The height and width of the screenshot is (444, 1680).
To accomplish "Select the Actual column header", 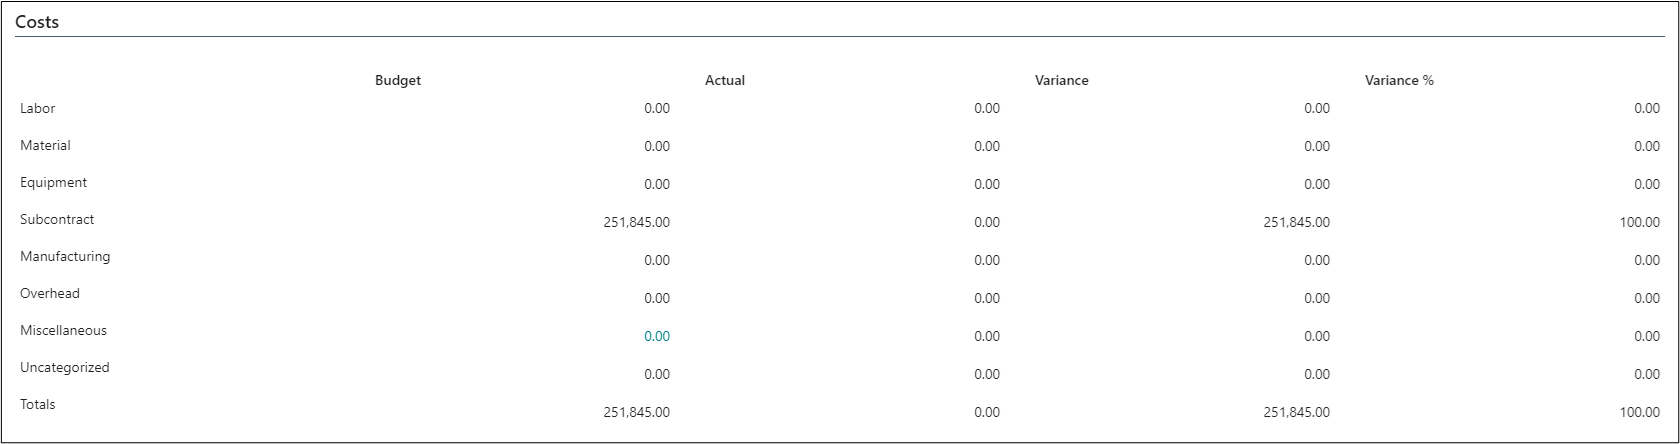I will coord(725,80).
